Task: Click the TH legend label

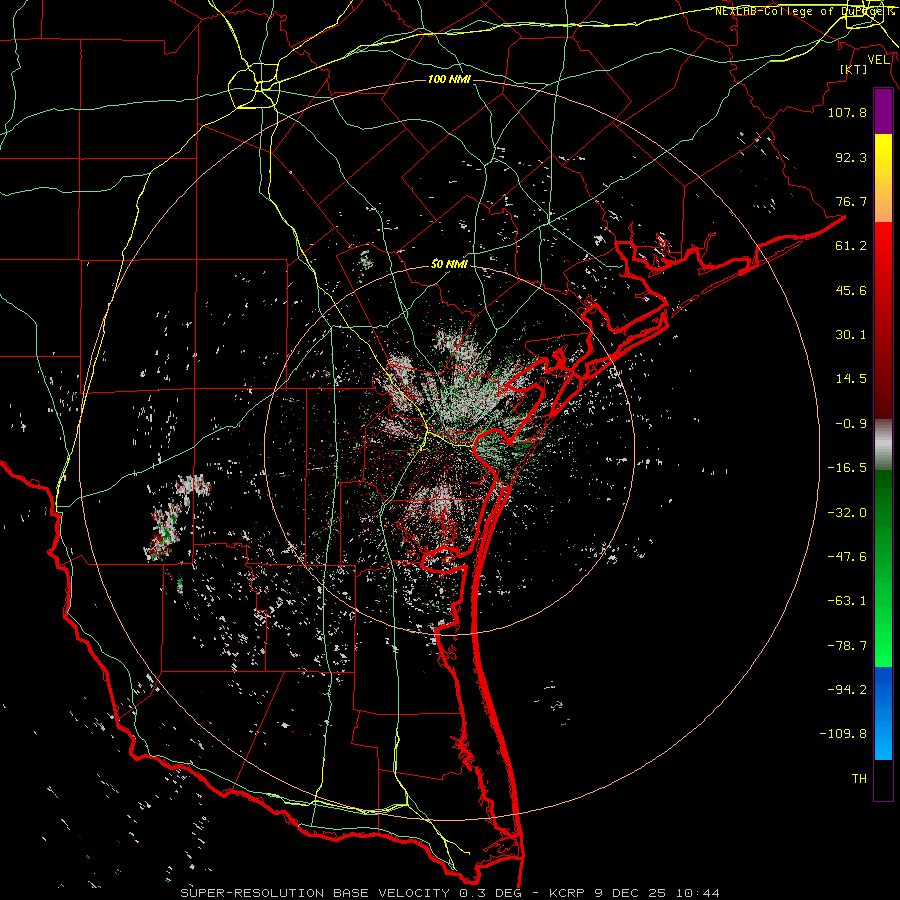Action: pos(859,779)
